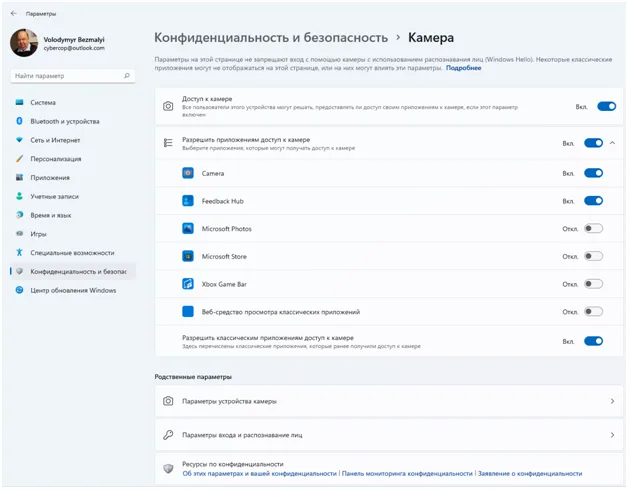Toggle Разрешить приложениям доступ к камере switch
Viewport: 630px width, 491px height.
point(593,143)
